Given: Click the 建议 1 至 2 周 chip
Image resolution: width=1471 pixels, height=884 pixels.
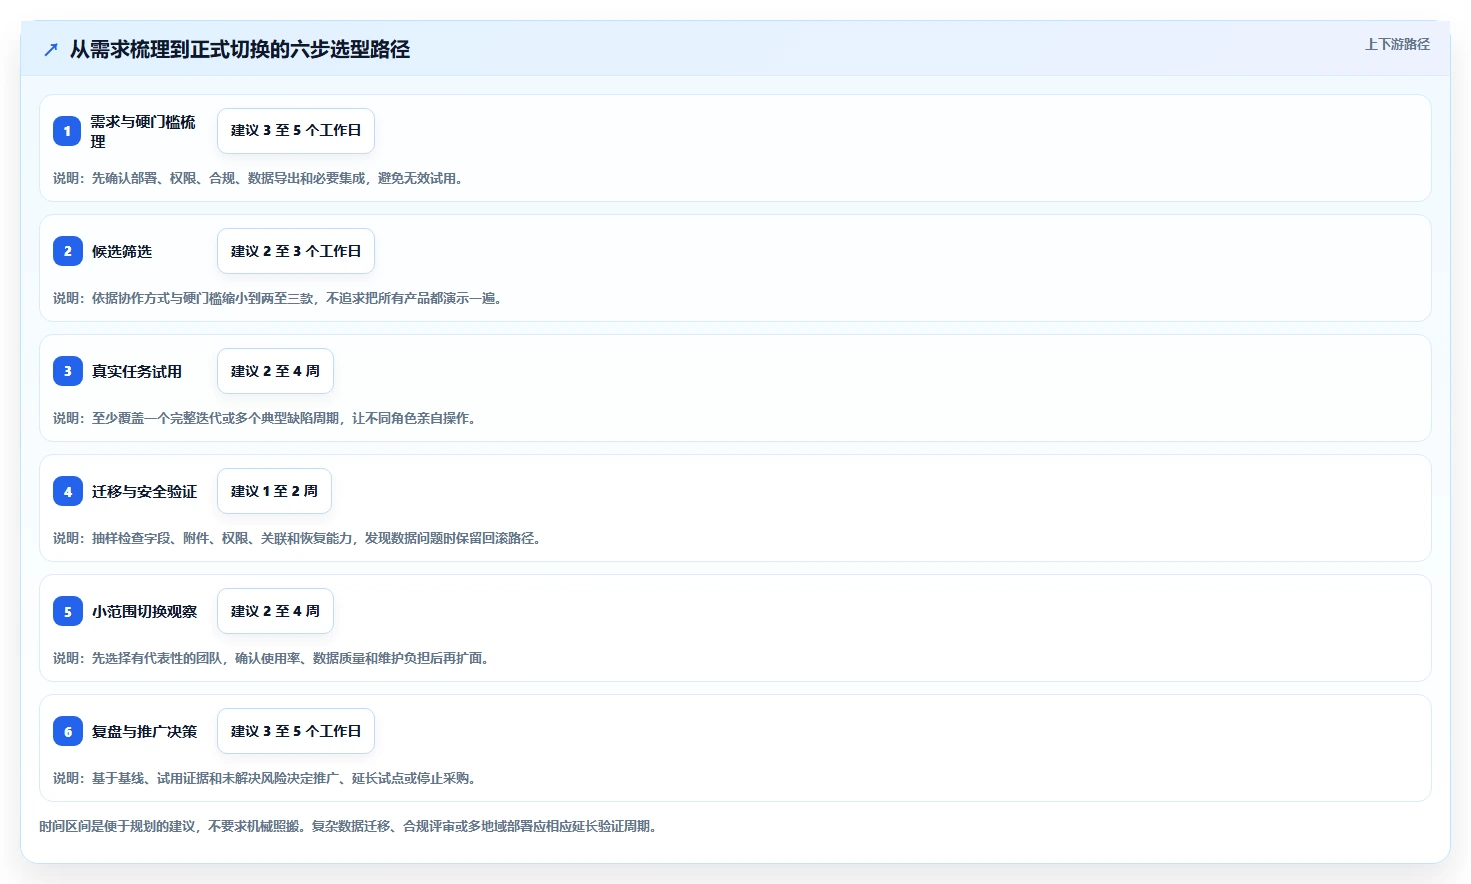Looking at the screenshot, I should click(x=274, y=491).
